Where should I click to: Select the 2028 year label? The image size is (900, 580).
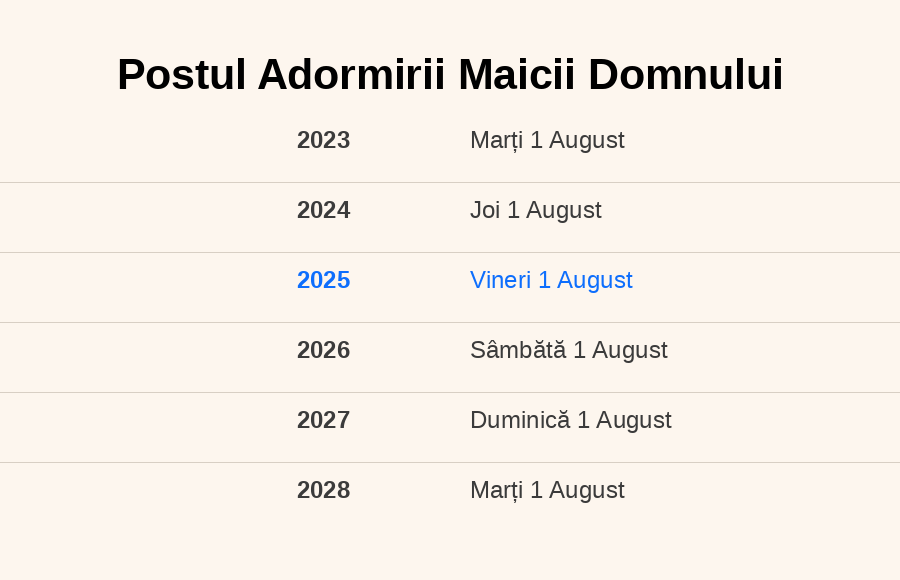323,490
